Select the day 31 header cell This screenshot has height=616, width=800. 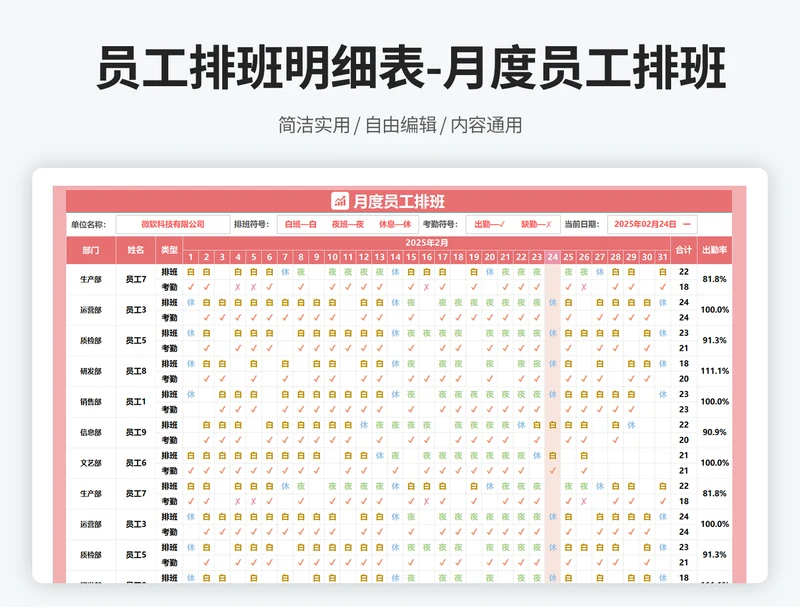[x=663, y=257]
